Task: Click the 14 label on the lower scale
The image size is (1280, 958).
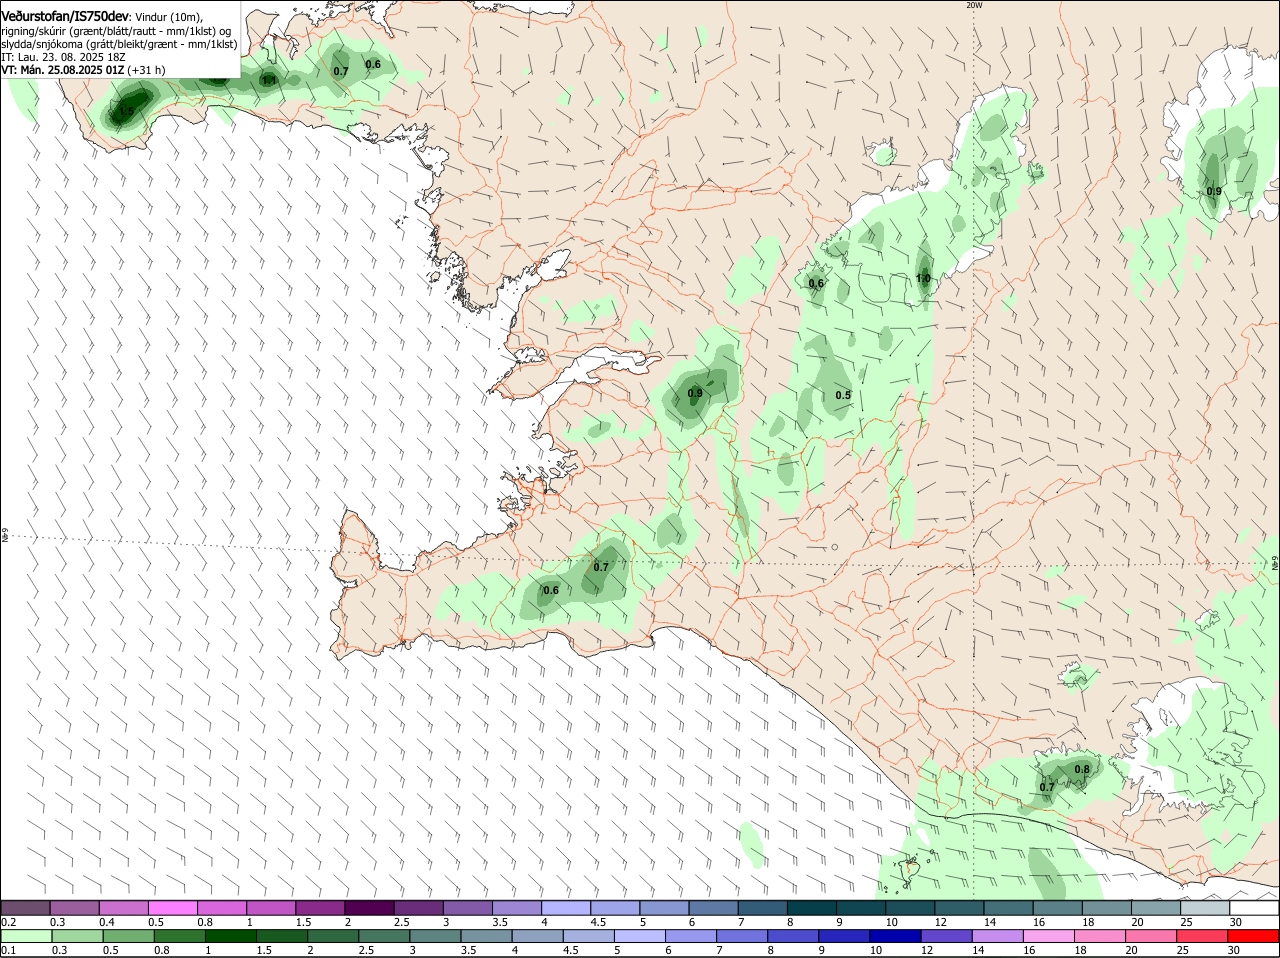Action: (x=977, y=950)
